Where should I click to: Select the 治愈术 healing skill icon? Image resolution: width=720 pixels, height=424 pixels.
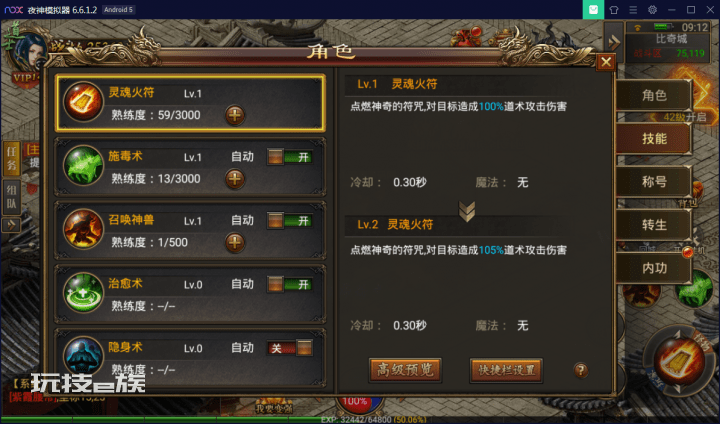(x=83, y=293)
